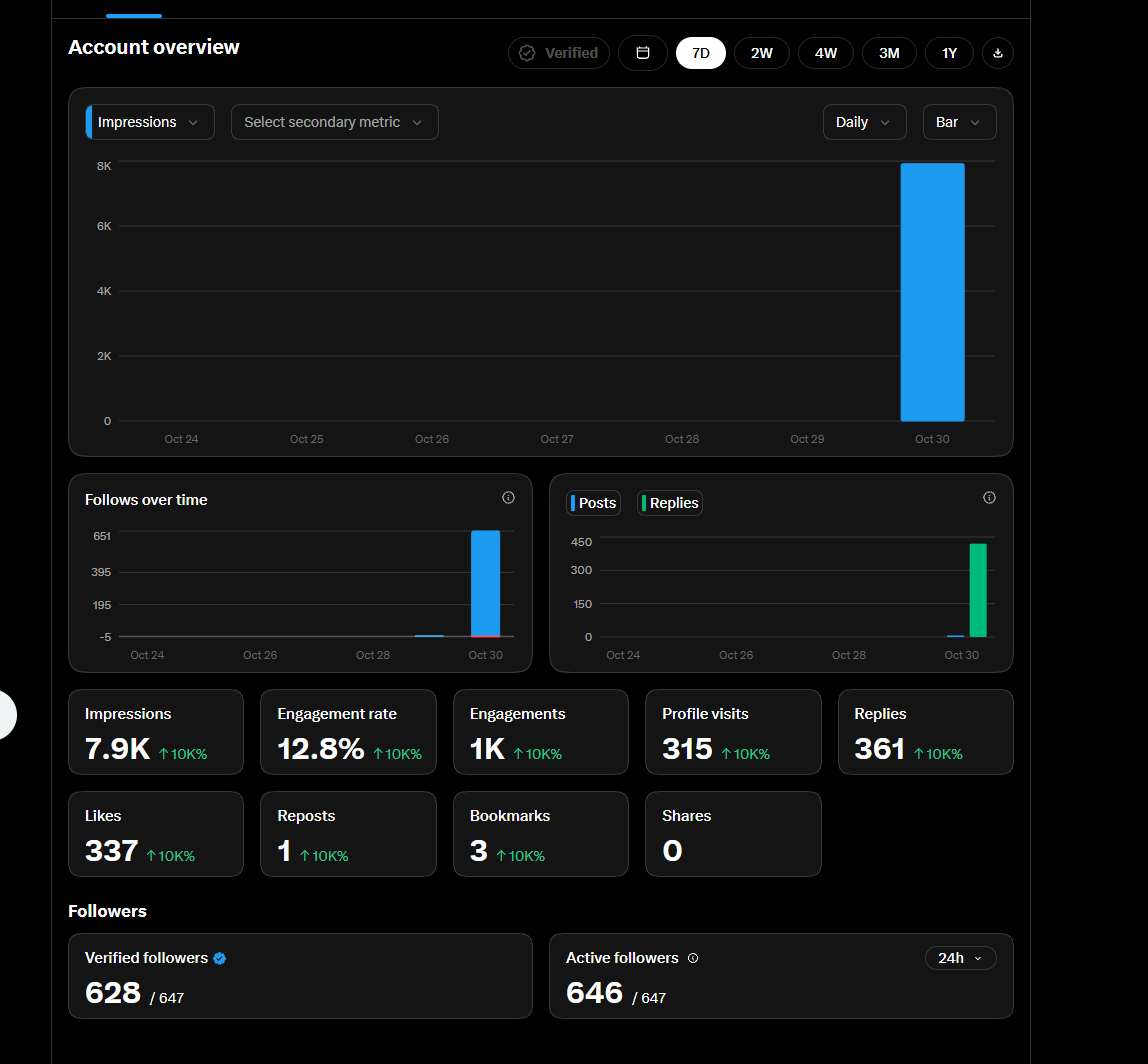Image resolution: width=1148 pixels, height=1064 pixels.
Task: Switch to the 4W time range
Action: pyautogui.click(x=826, y=53)
